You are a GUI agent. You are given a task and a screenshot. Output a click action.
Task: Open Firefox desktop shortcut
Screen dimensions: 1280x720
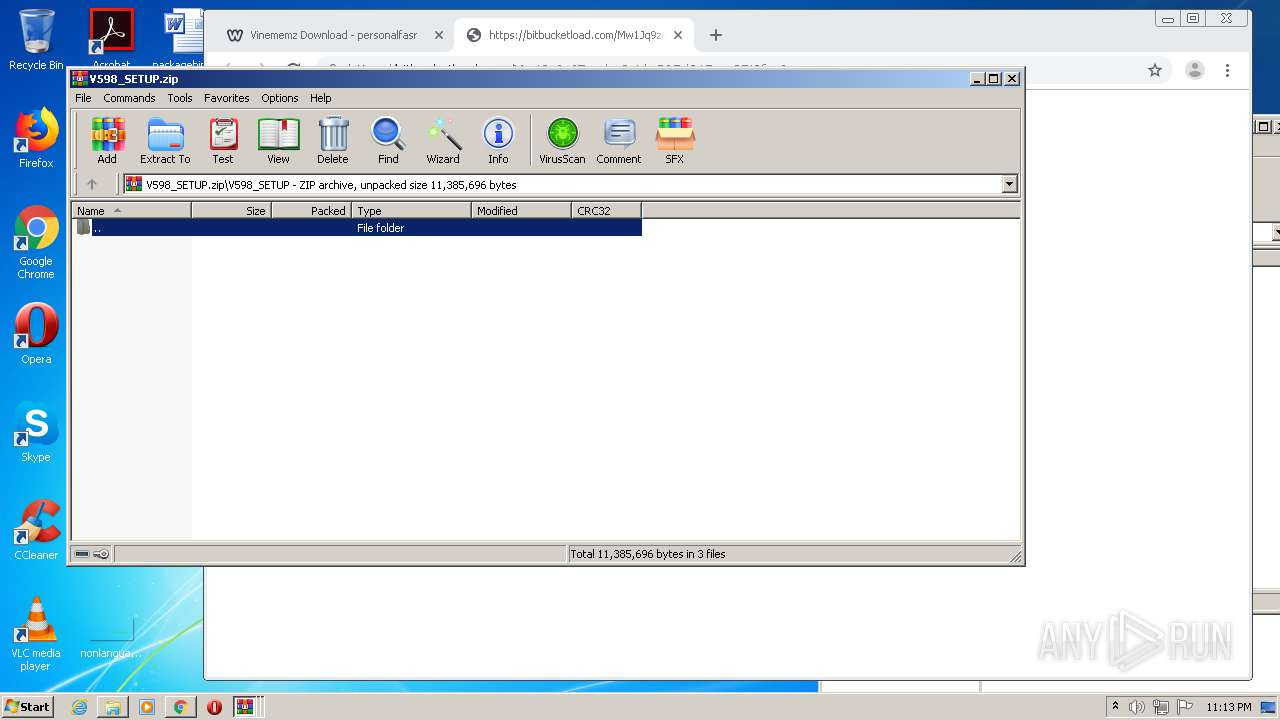(36, 138)
